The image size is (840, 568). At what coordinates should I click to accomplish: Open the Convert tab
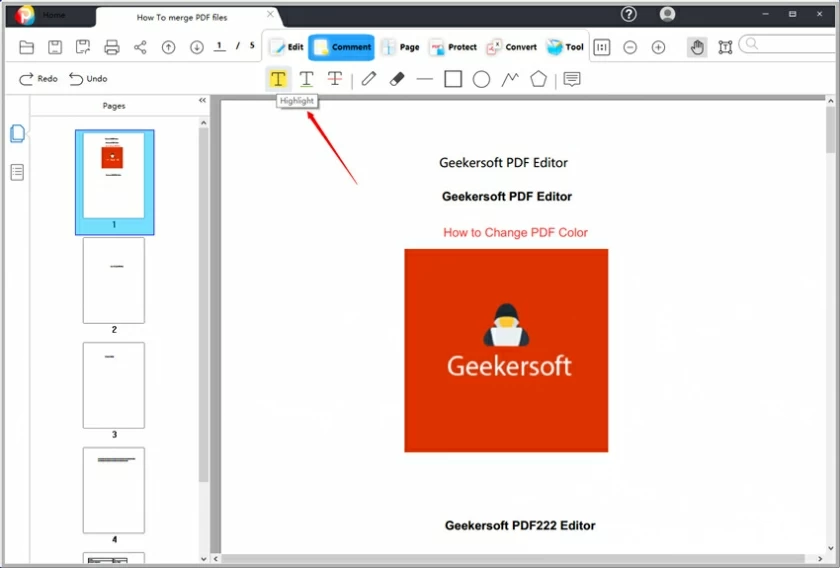click(511, 47)
